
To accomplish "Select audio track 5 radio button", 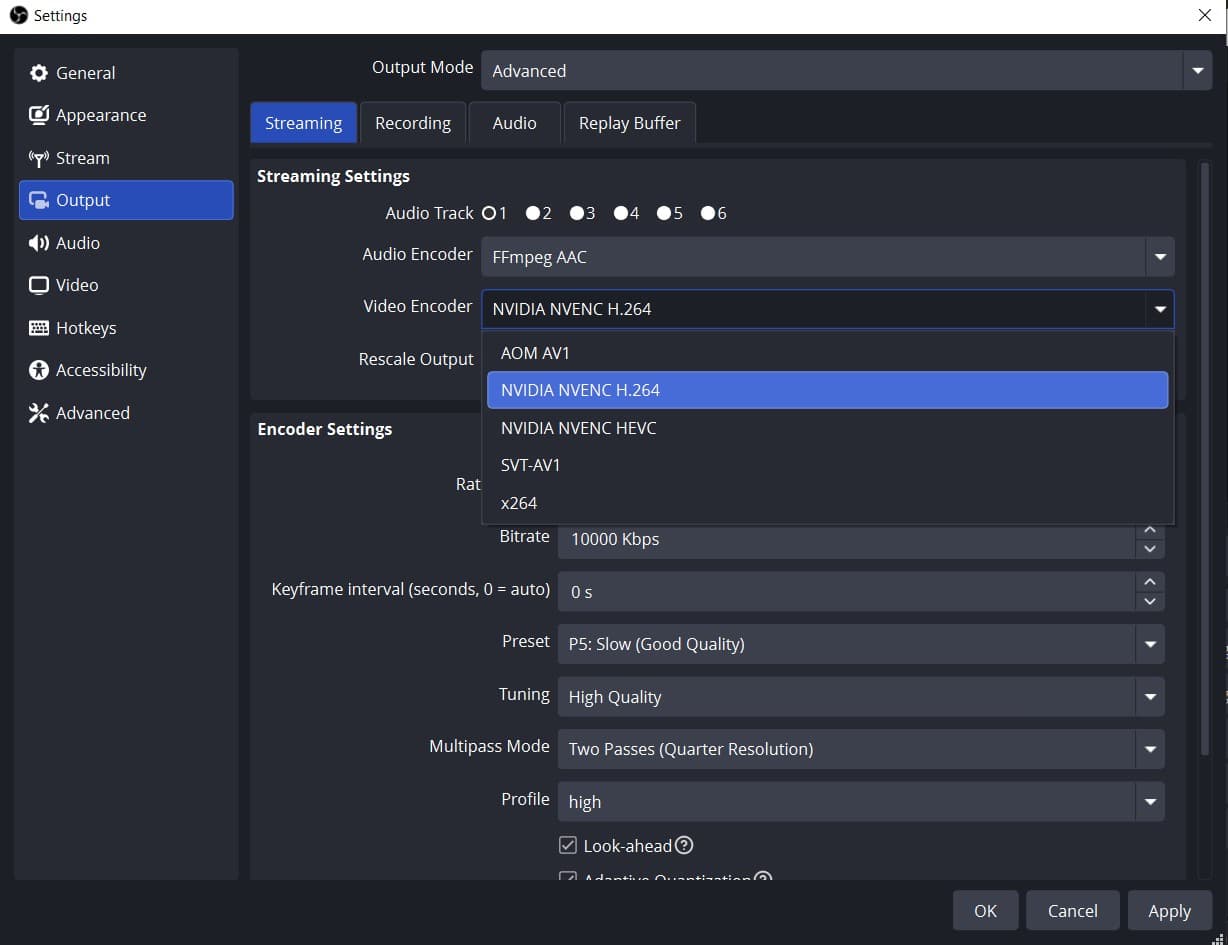I will (664, 213).
